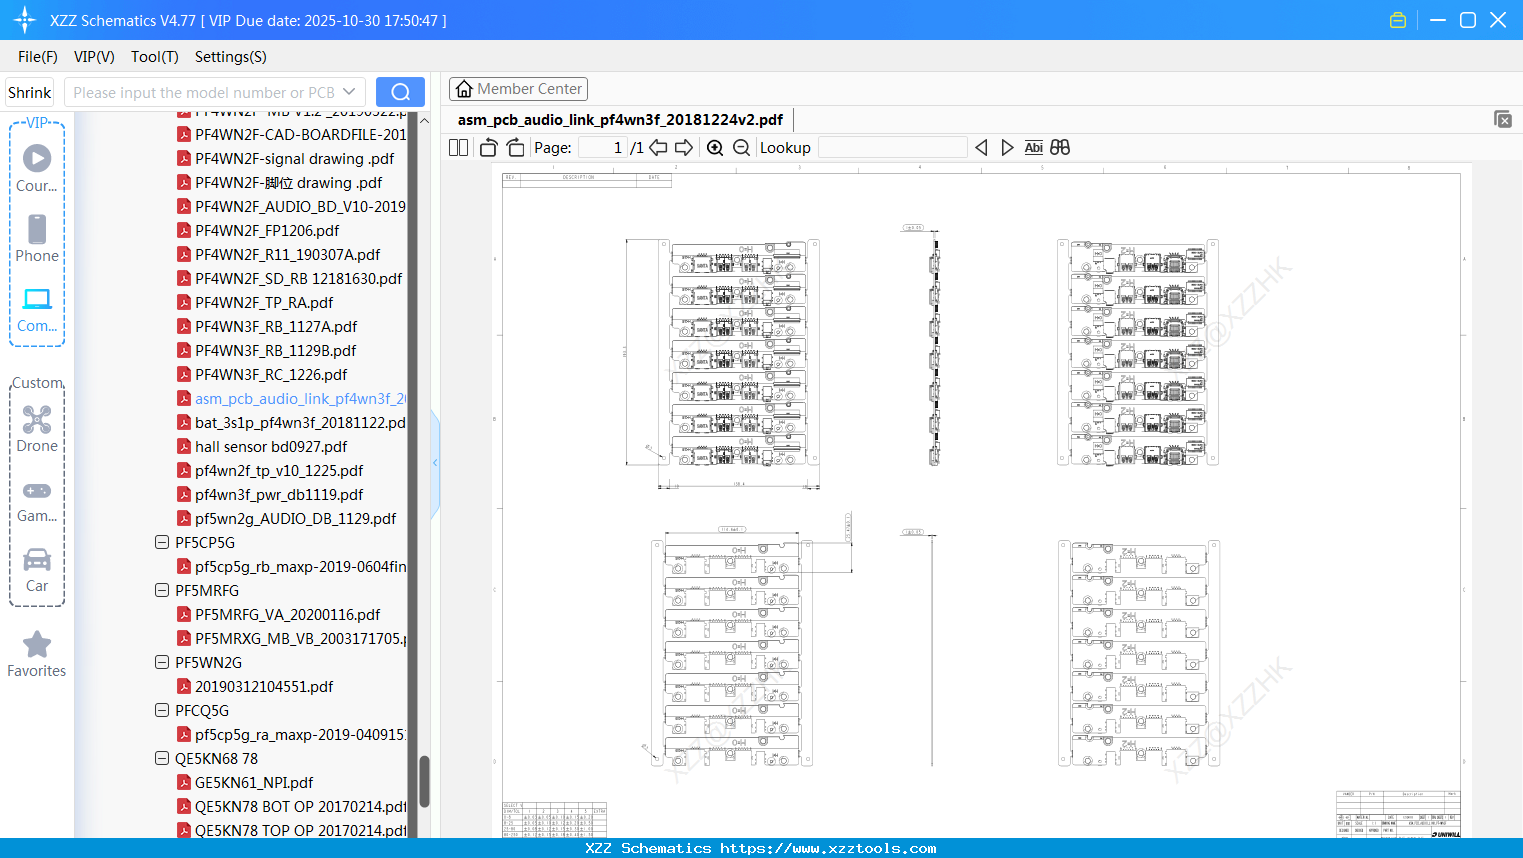
Task: Click the Shrink button
Action: pyautogui.click(x=30, y=92)
